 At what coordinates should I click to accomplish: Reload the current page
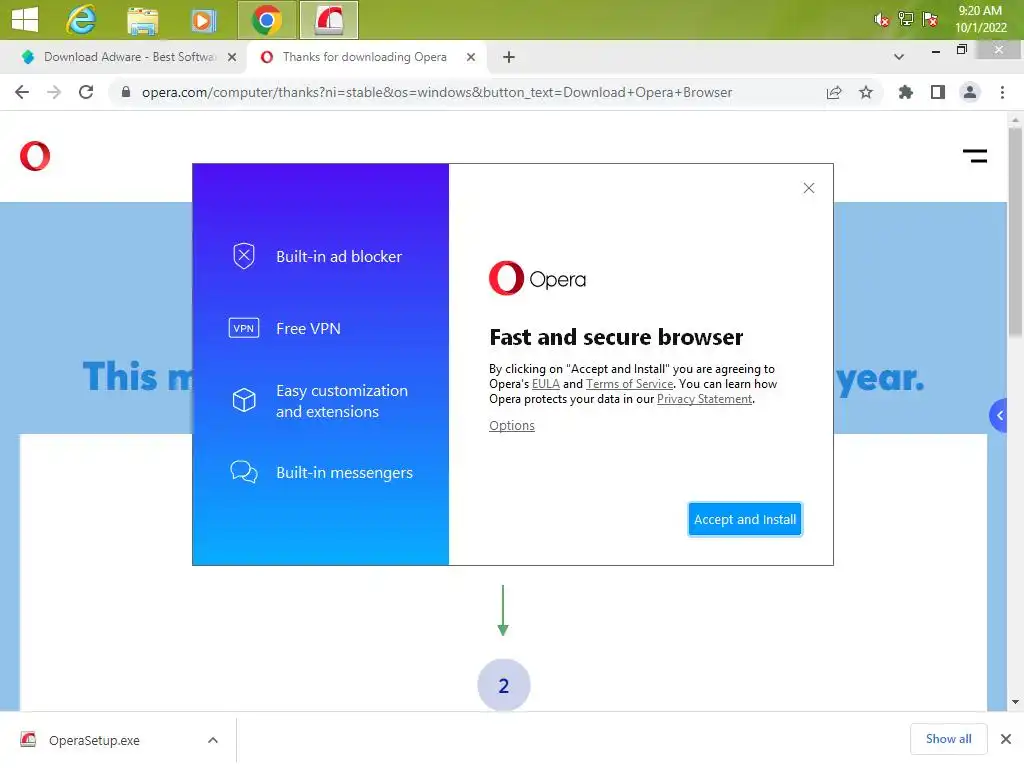tap(86, 92)
